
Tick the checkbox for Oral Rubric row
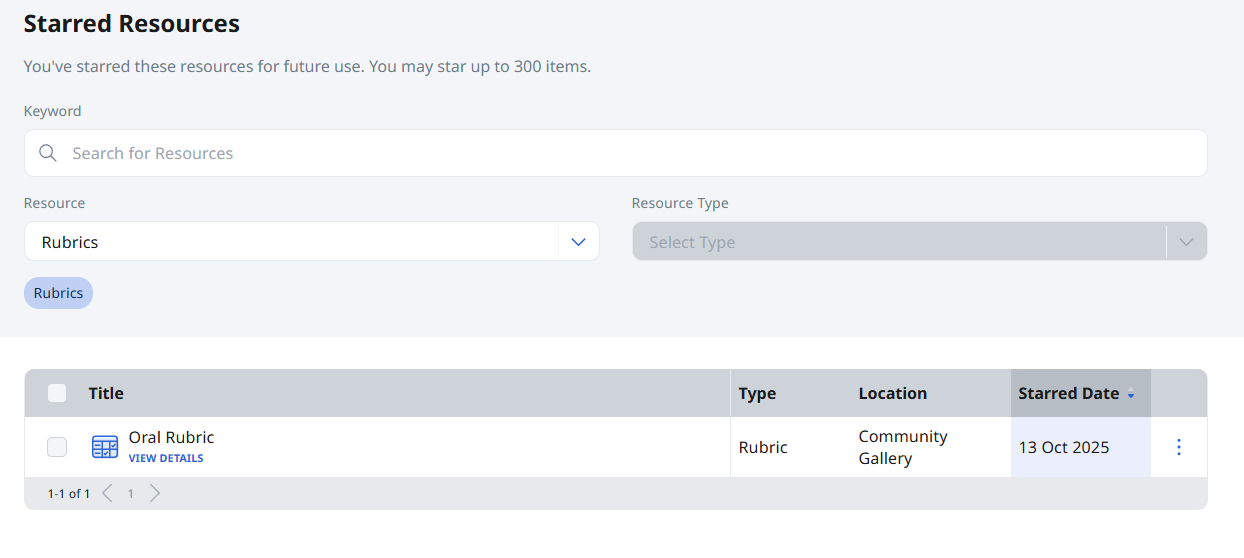tap(57, 447)
